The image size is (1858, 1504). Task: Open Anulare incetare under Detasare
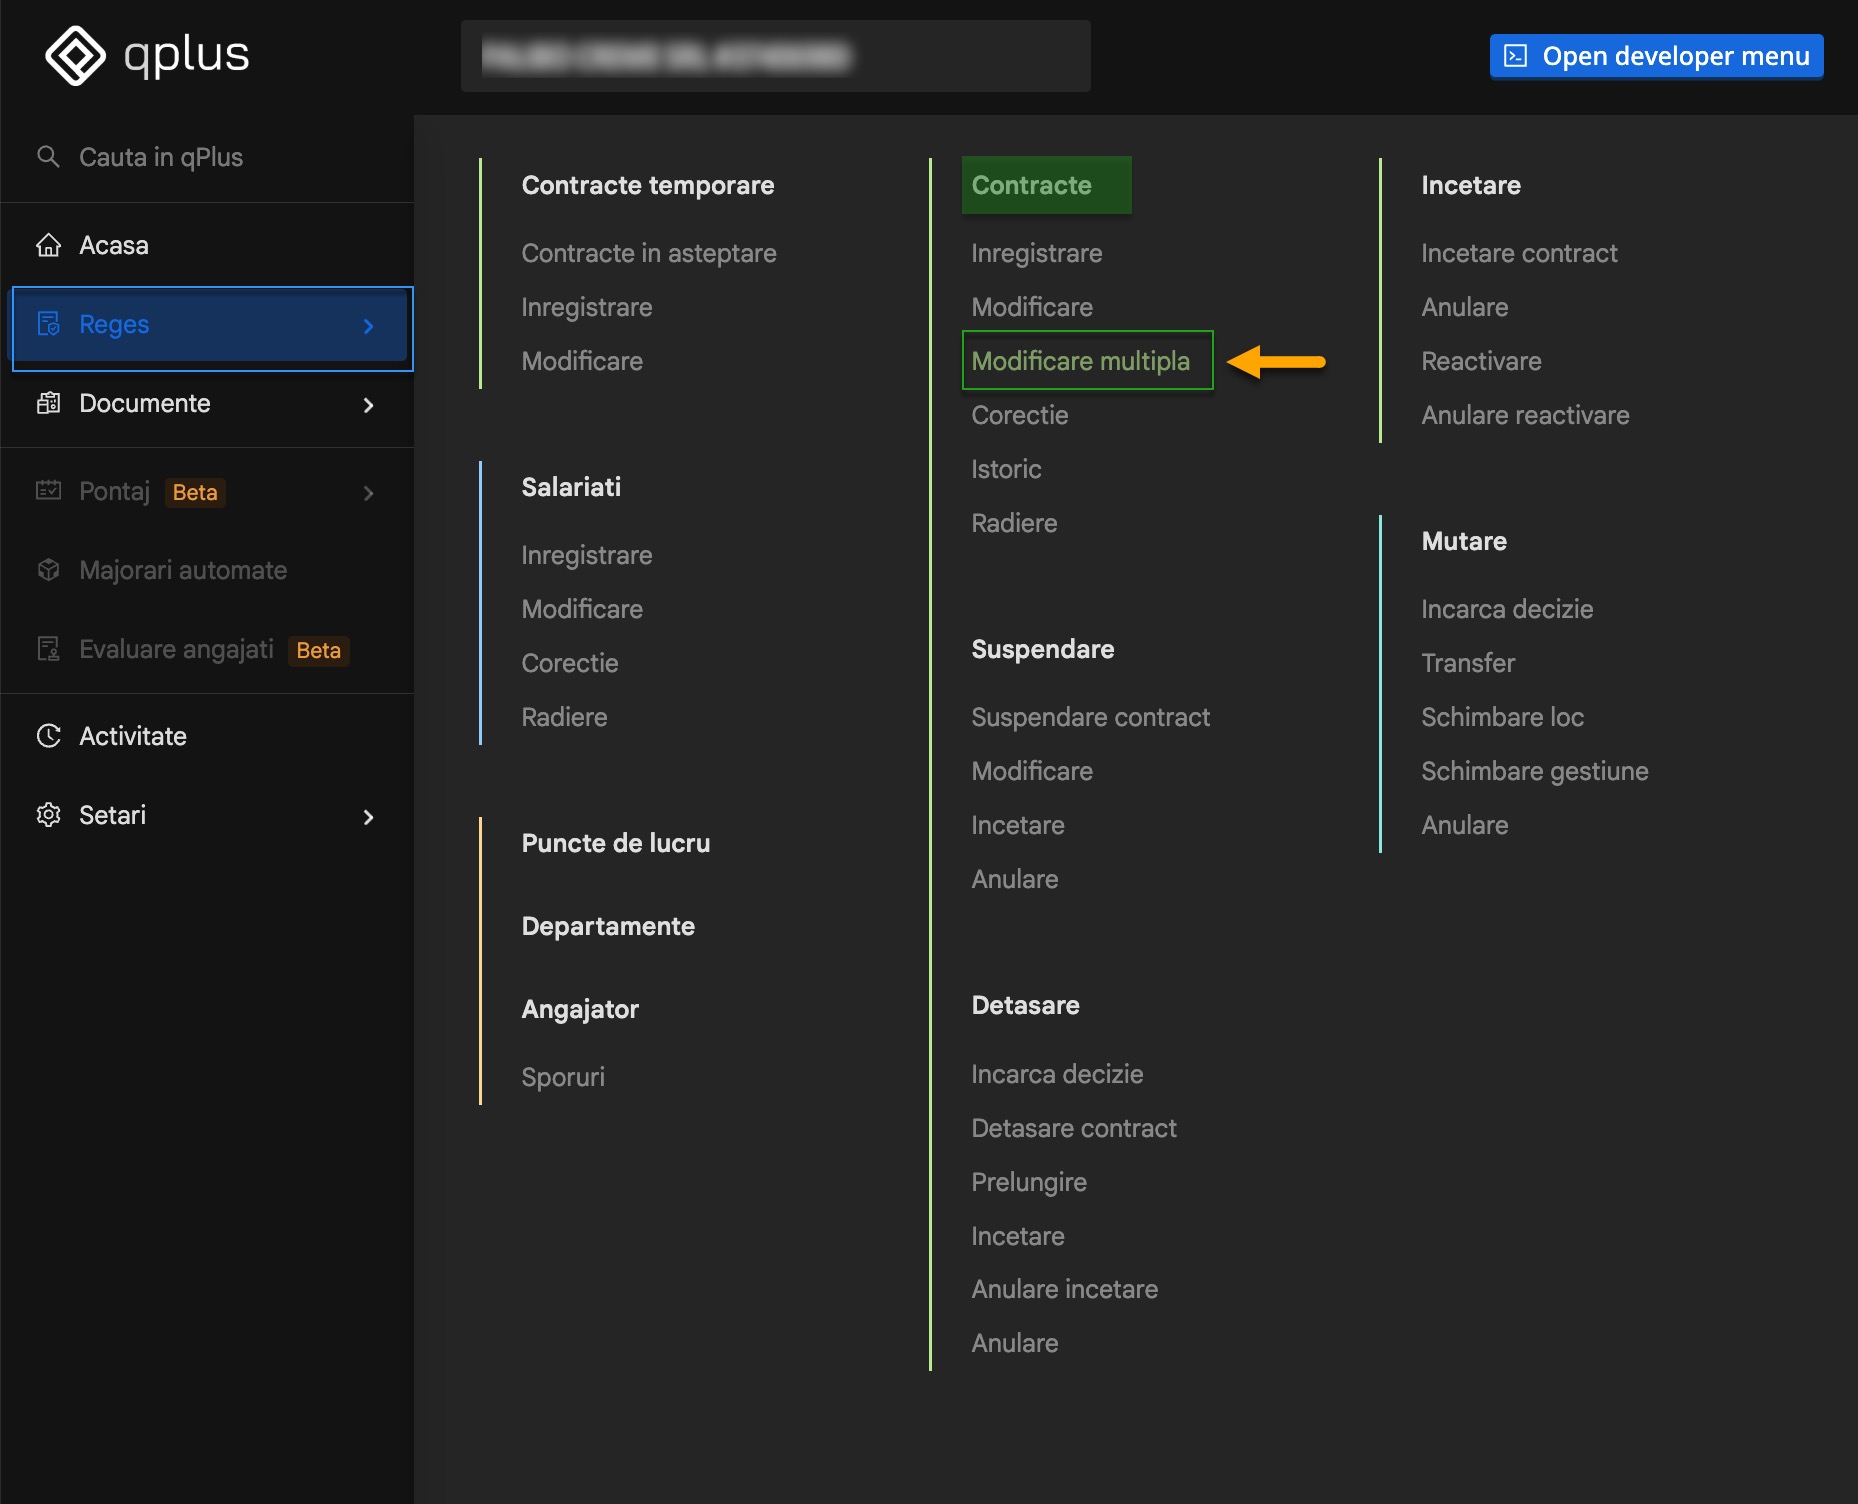click(1065, 1289)
